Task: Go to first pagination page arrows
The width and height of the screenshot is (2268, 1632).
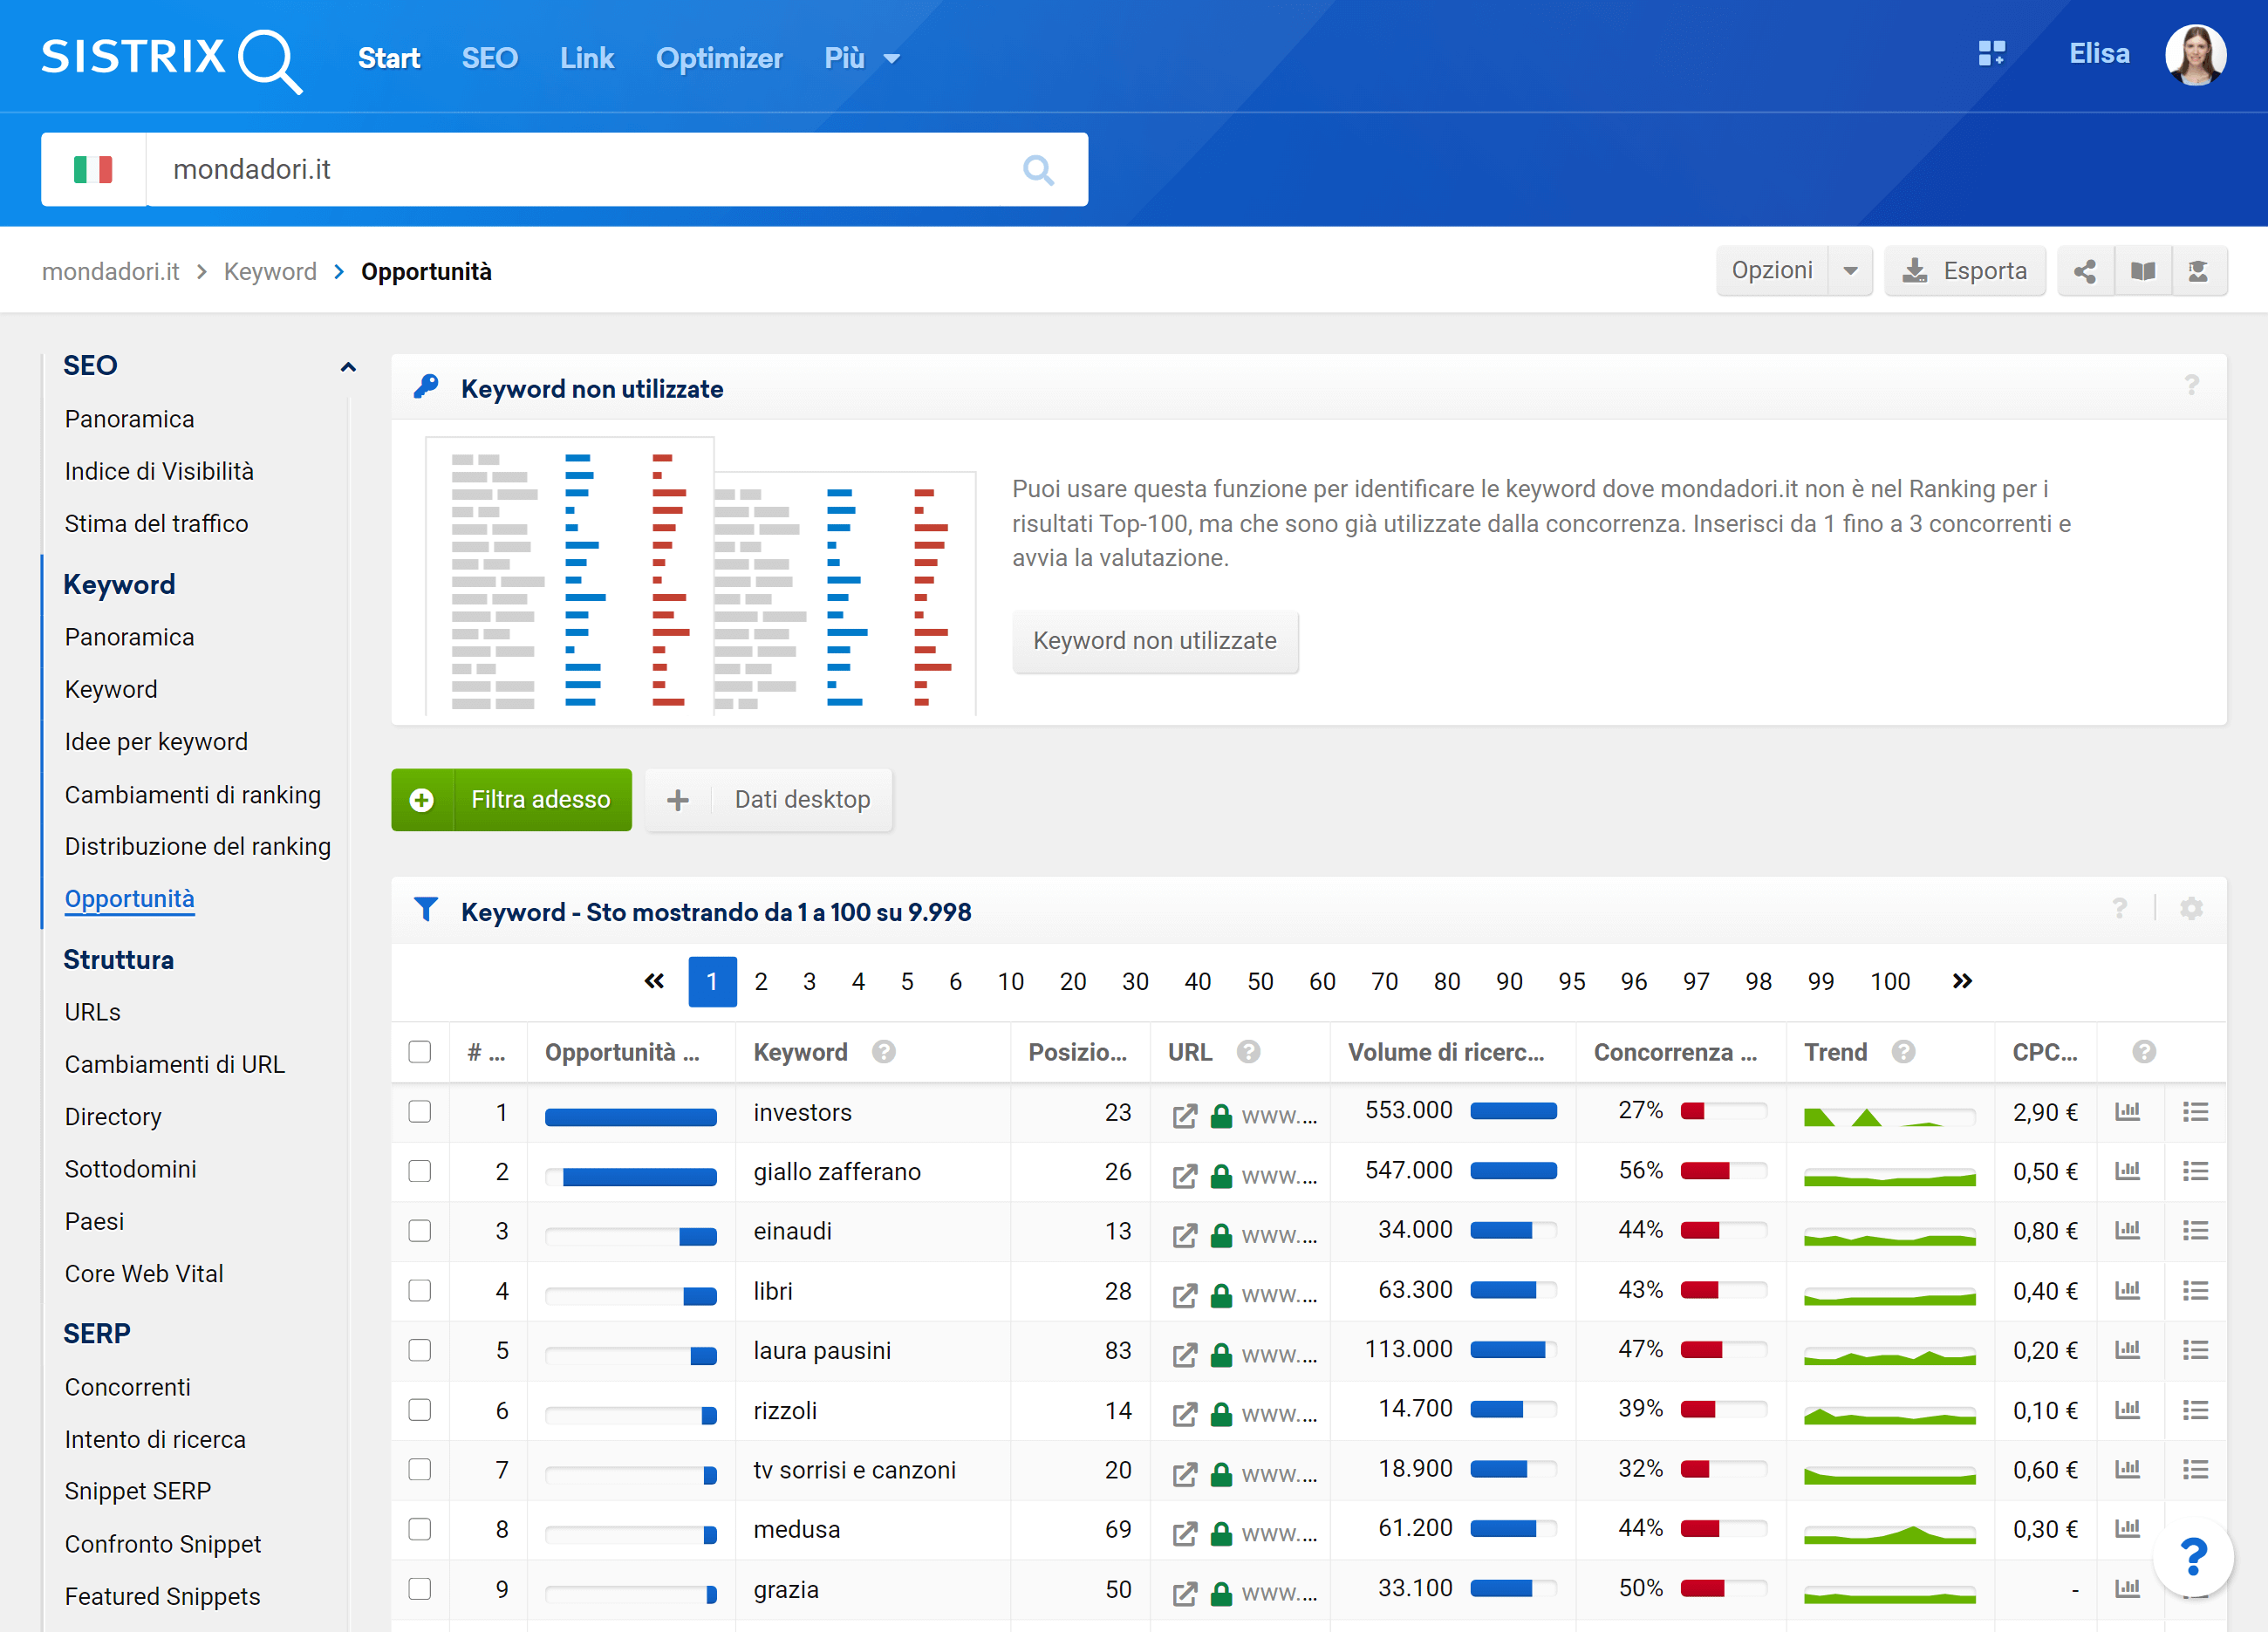Action: [654, 981]
